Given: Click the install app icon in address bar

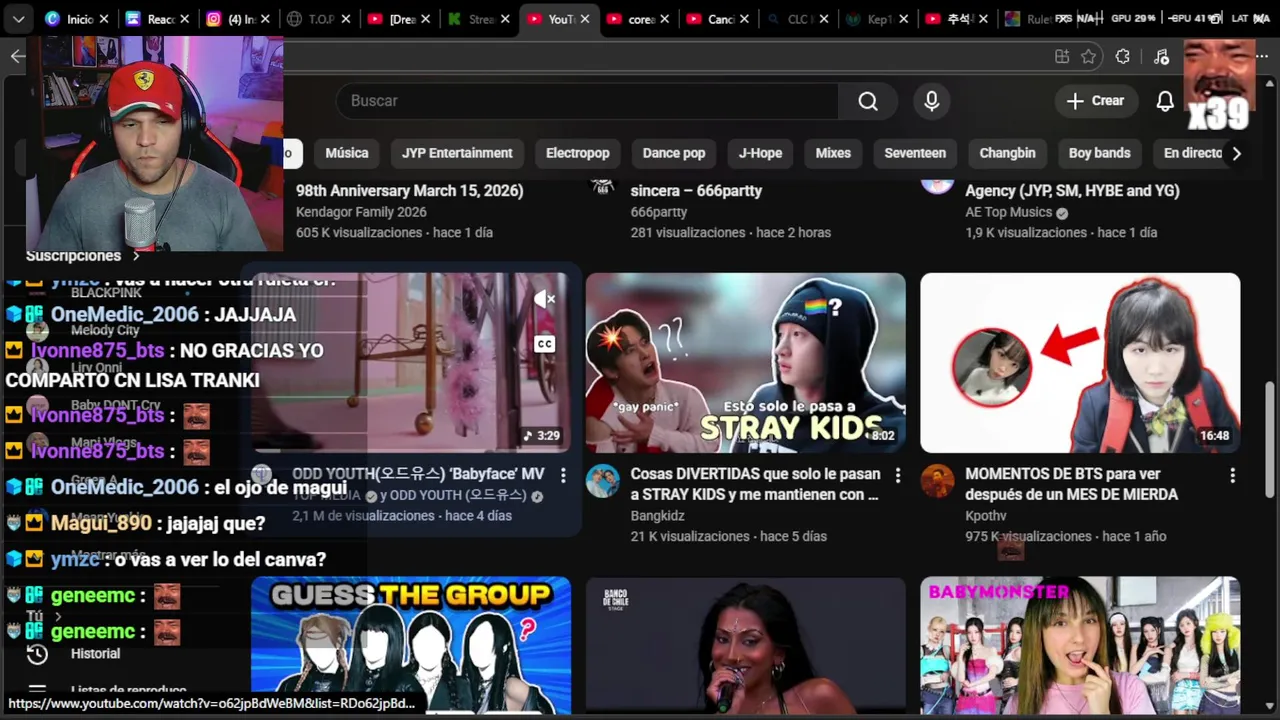Looking at the screenshot, I should tap(1062, 57).
